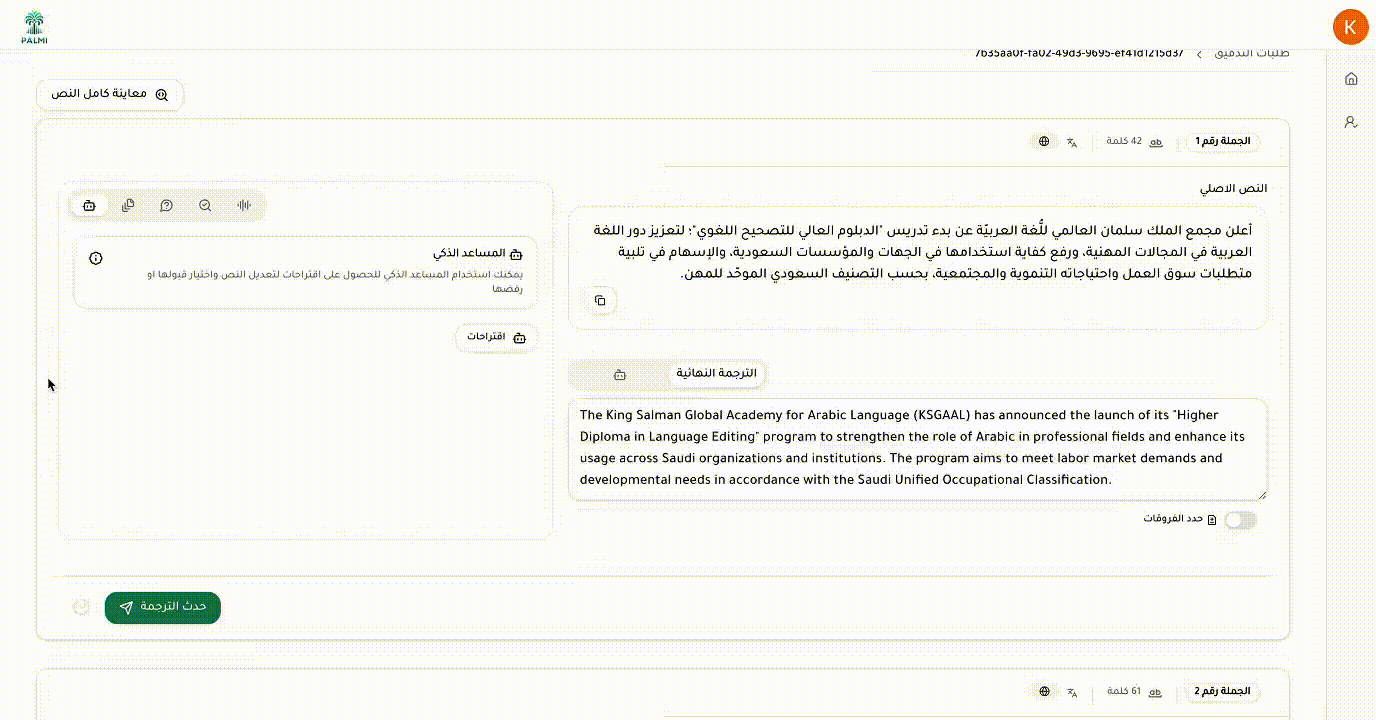Toggle the حدد الفروقات differences switch
The width and height of the screenshot is (1376, 720).
pyautogui.click(x=1240, y=520)
